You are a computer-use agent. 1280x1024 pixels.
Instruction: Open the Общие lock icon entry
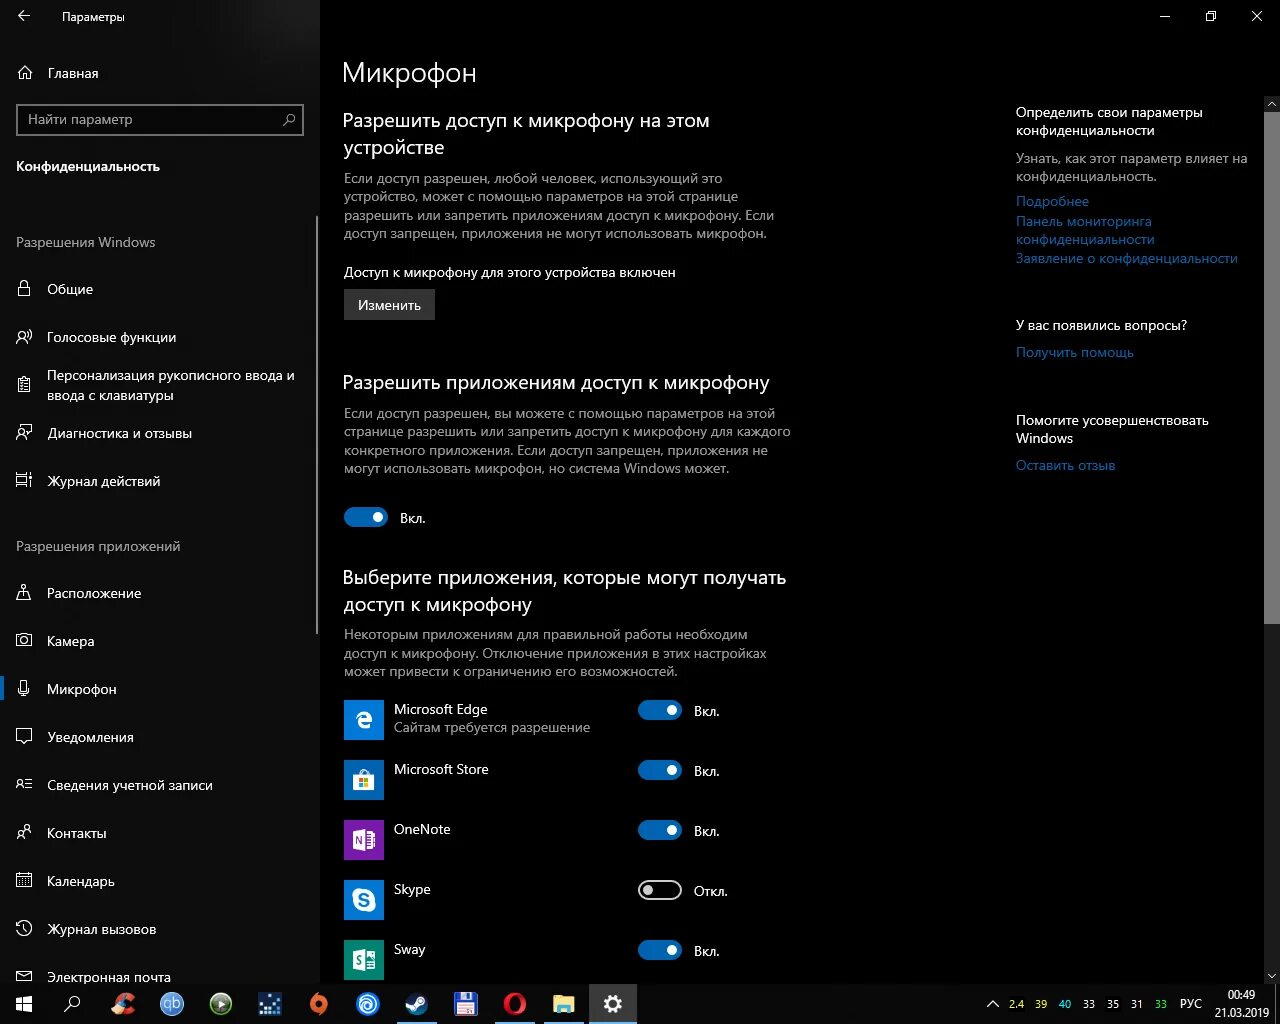[24, 289]
